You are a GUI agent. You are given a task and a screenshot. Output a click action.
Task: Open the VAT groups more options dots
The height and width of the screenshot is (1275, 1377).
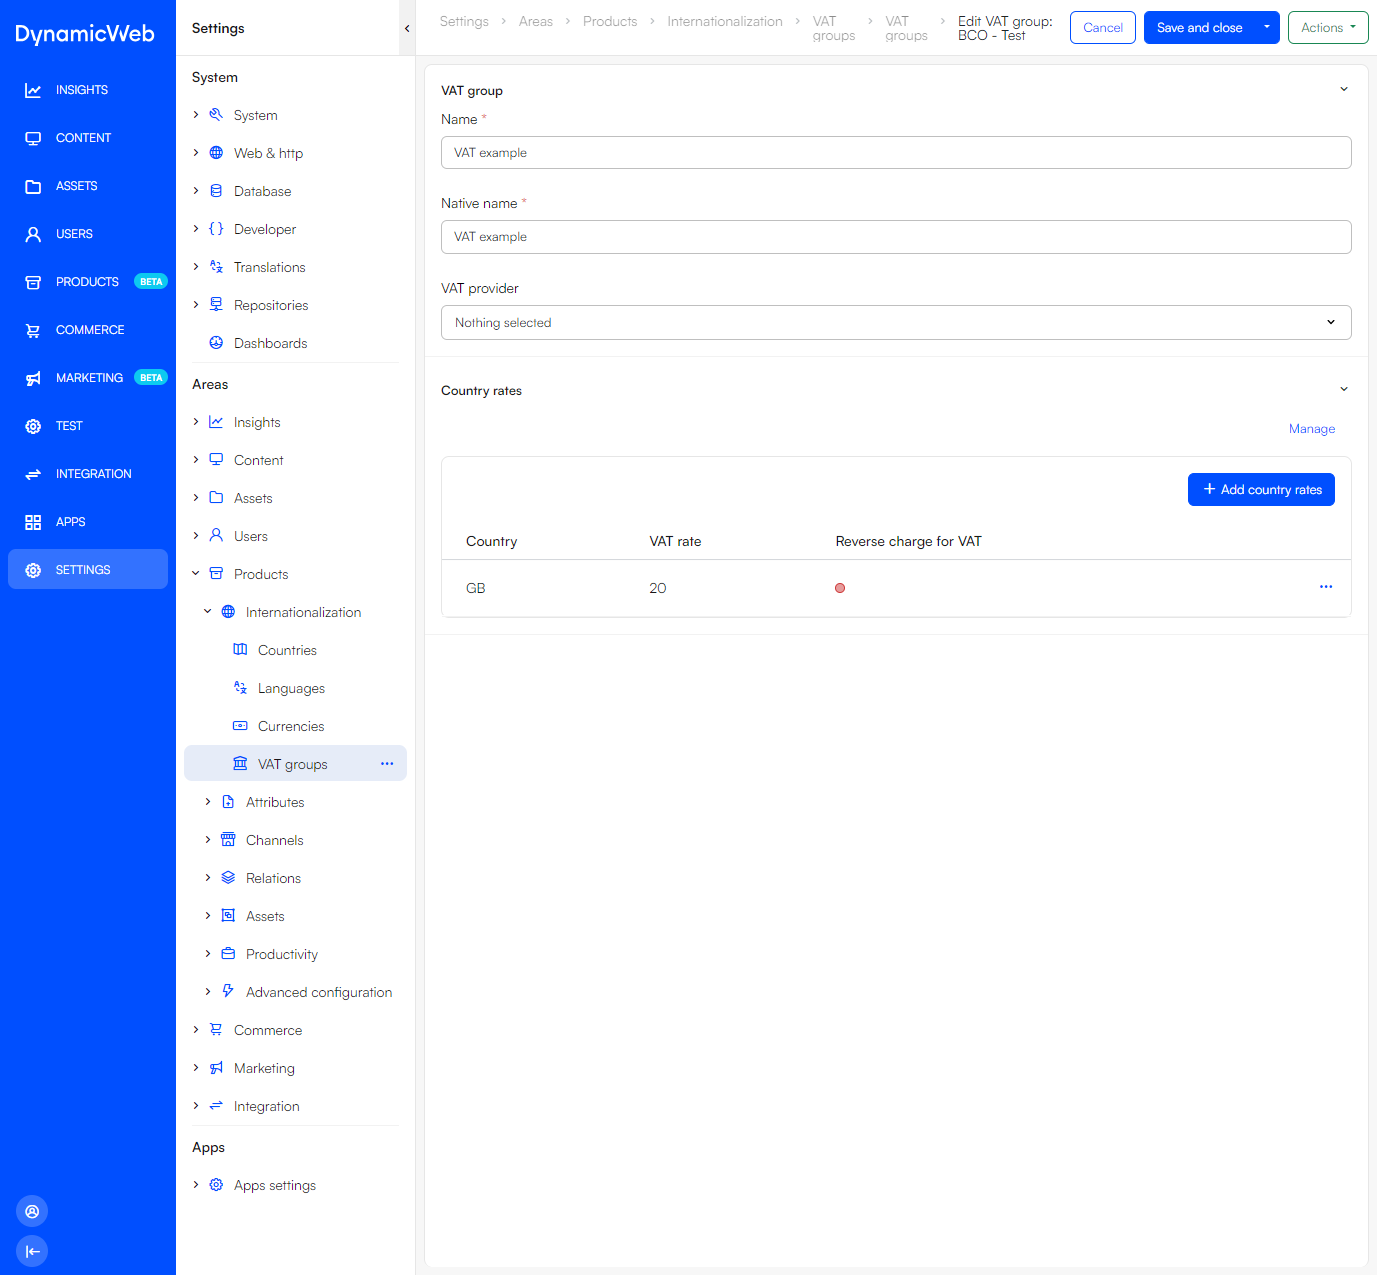[x=387, y=764]
